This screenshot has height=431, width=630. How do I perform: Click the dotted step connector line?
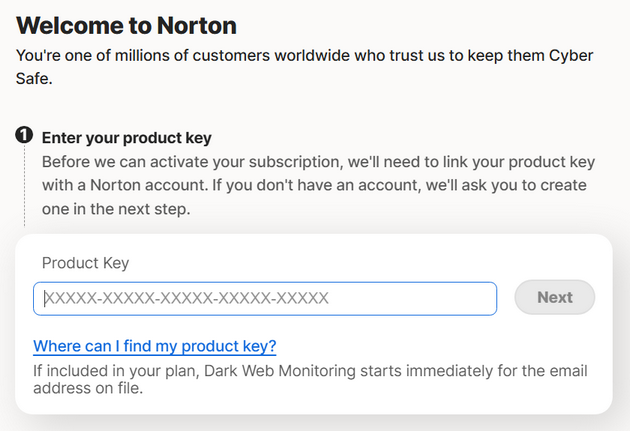coord(24,186)
